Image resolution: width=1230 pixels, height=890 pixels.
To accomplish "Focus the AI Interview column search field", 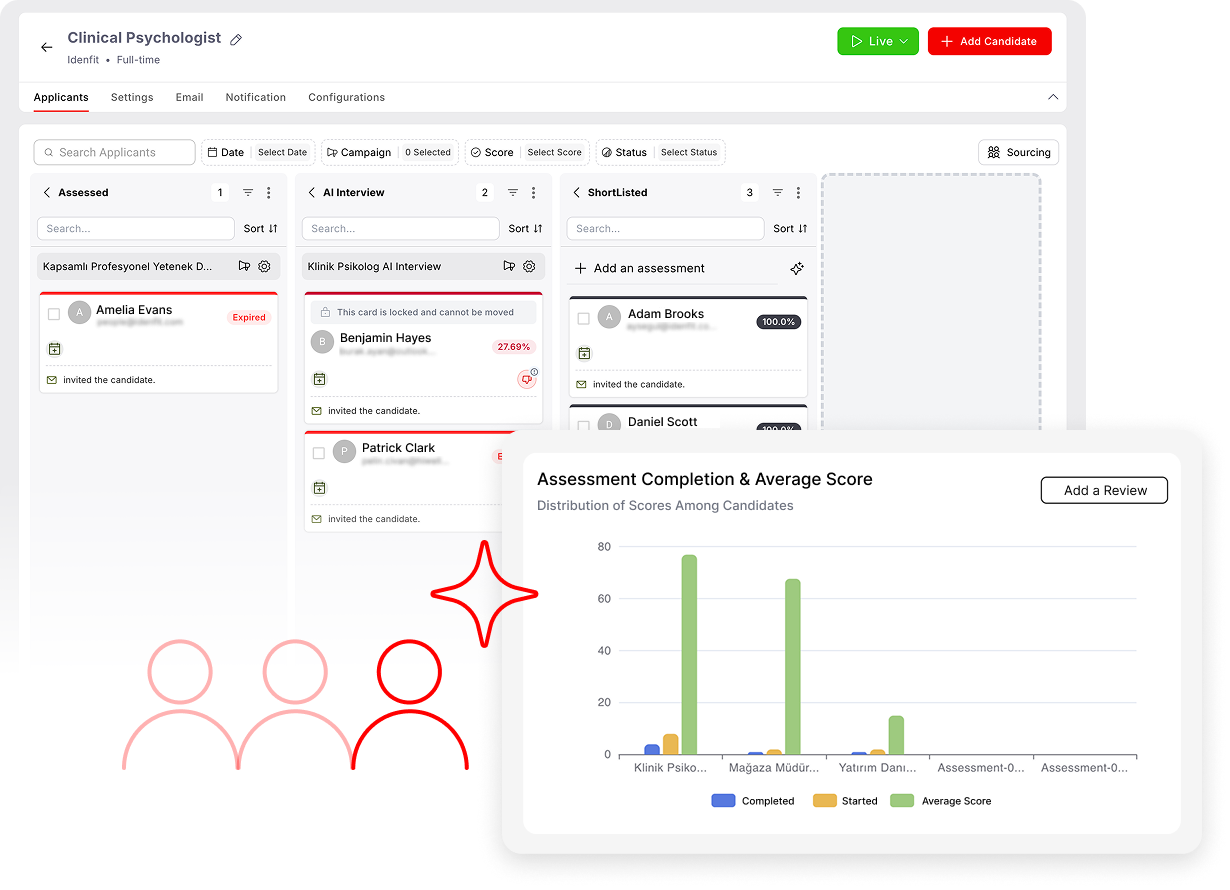I will pyautogui.click(x=401, y=228).
